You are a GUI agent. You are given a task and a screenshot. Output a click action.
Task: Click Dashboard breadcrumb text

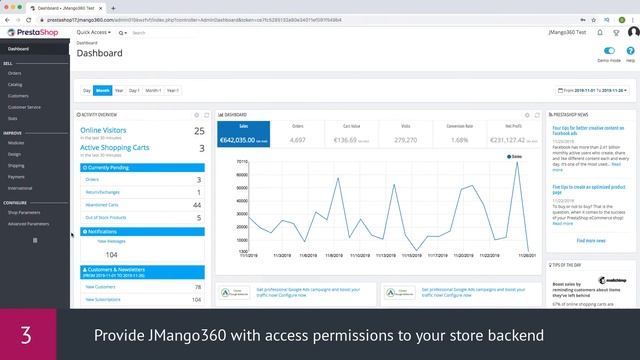[87, 43]
